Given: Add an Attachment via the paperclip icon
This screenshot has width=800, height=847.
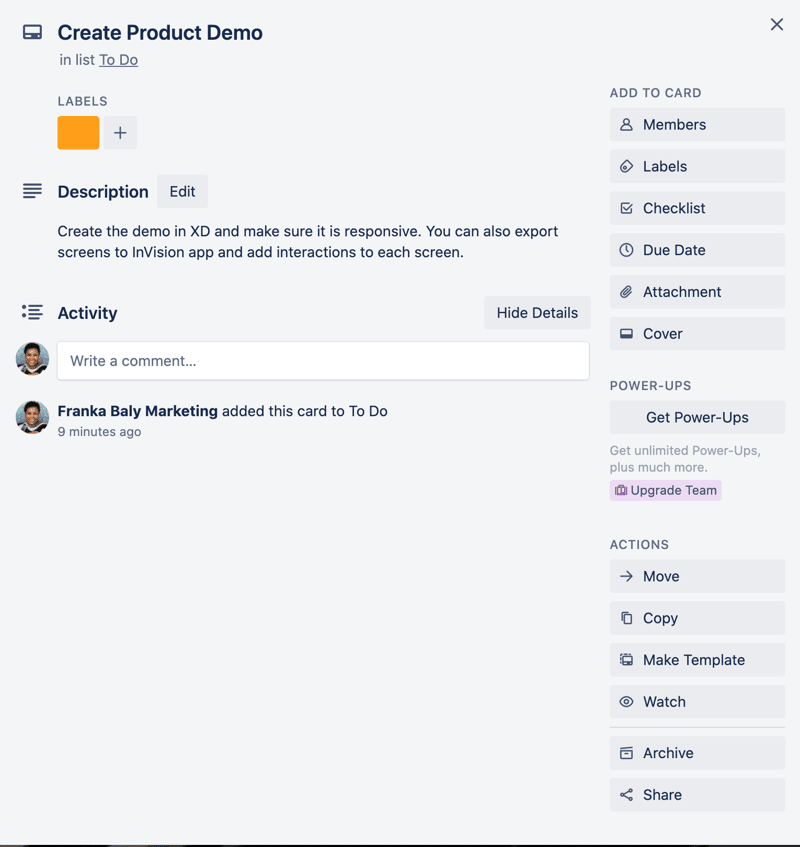Looking at the screenshot, I should 697,292.
